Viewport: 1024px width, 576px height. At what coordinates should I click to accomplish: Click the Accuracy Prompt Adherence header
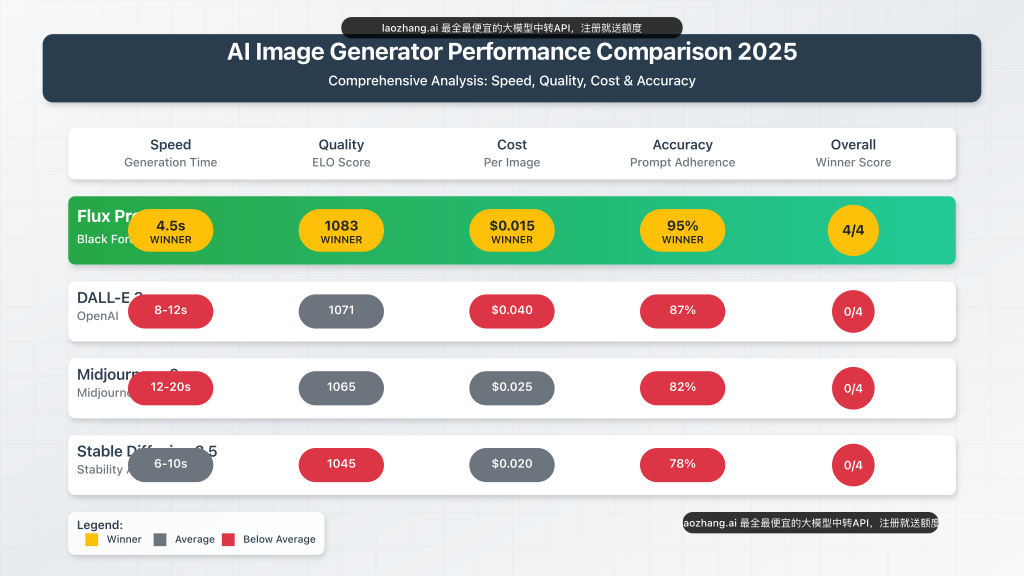(x=682, y=153)
